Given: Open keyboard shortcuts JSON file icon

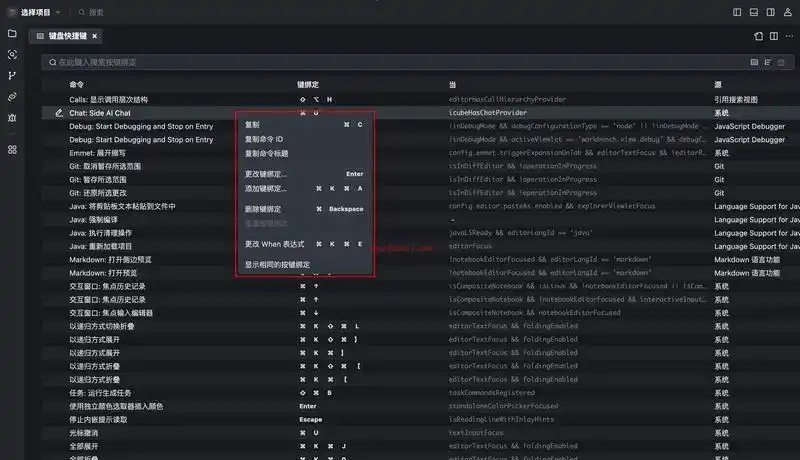Looking at the screenshot, I should click(759, 36).
